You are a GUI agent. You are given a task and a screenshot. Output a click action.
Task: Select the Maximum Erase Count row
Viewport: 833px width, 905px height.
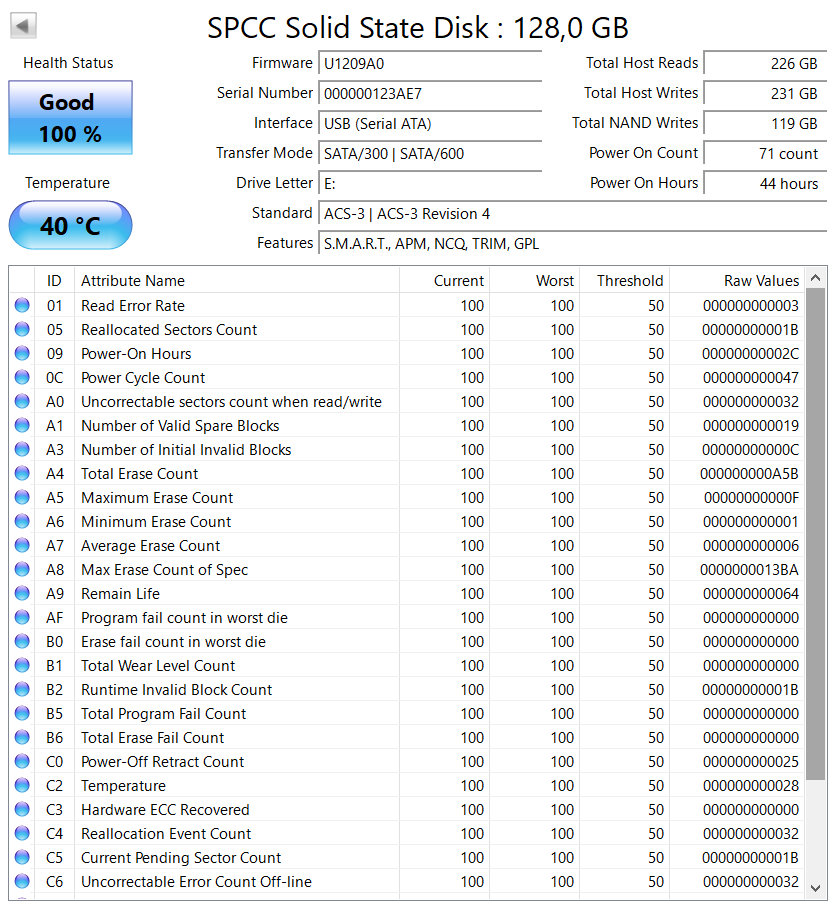[x=400, y=498]
